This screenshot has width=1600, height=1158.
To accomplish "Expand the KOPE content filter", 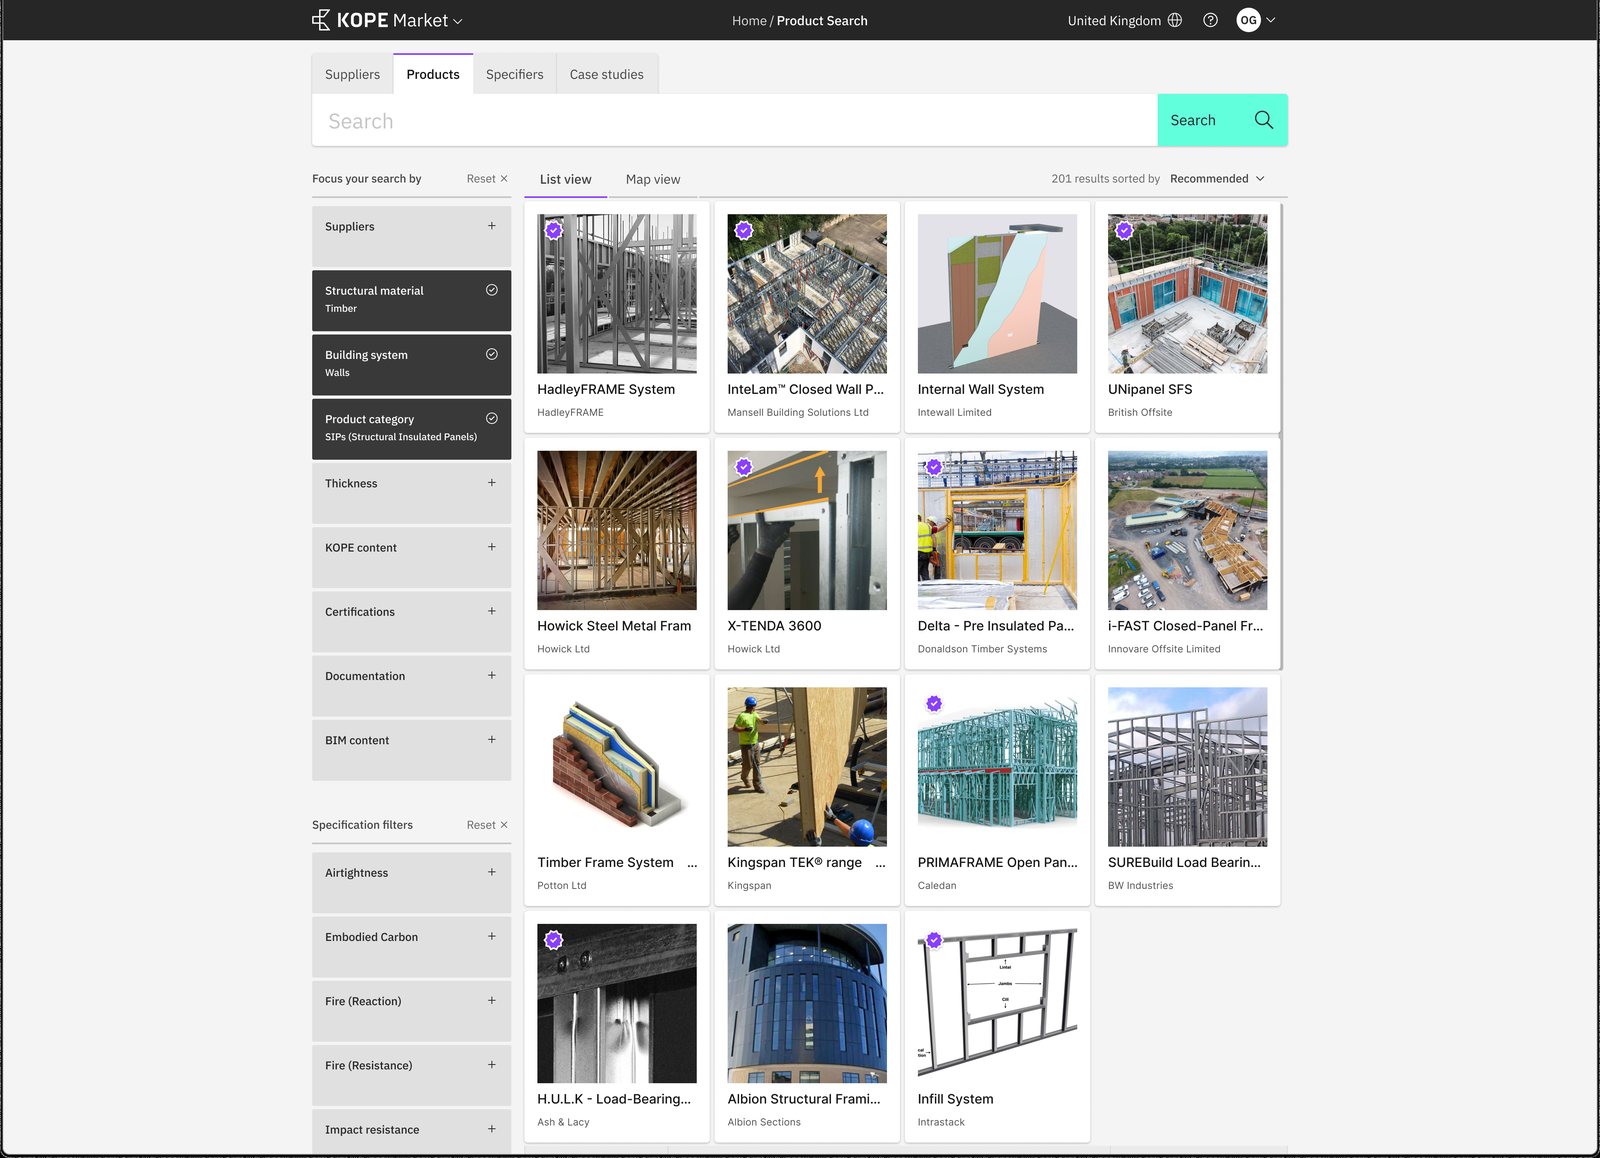I will 411,557.
